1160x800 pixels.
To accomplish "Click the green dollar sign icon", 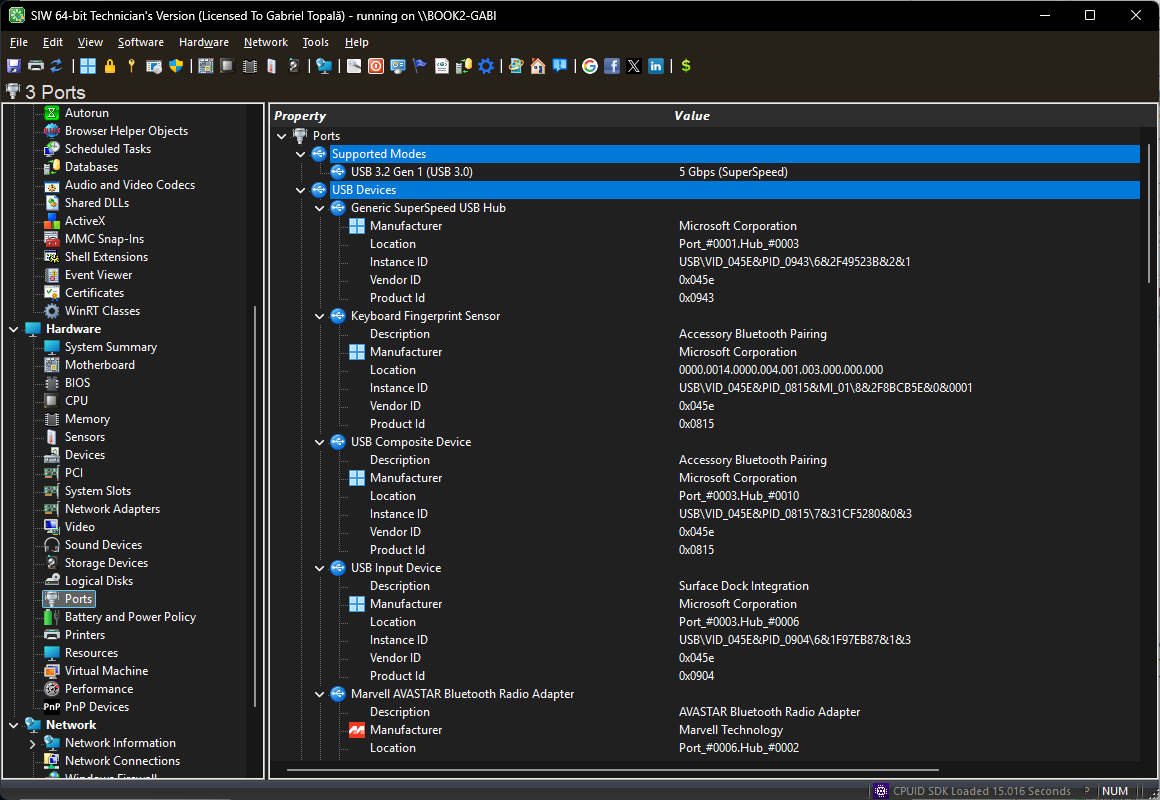I will 686,66.
